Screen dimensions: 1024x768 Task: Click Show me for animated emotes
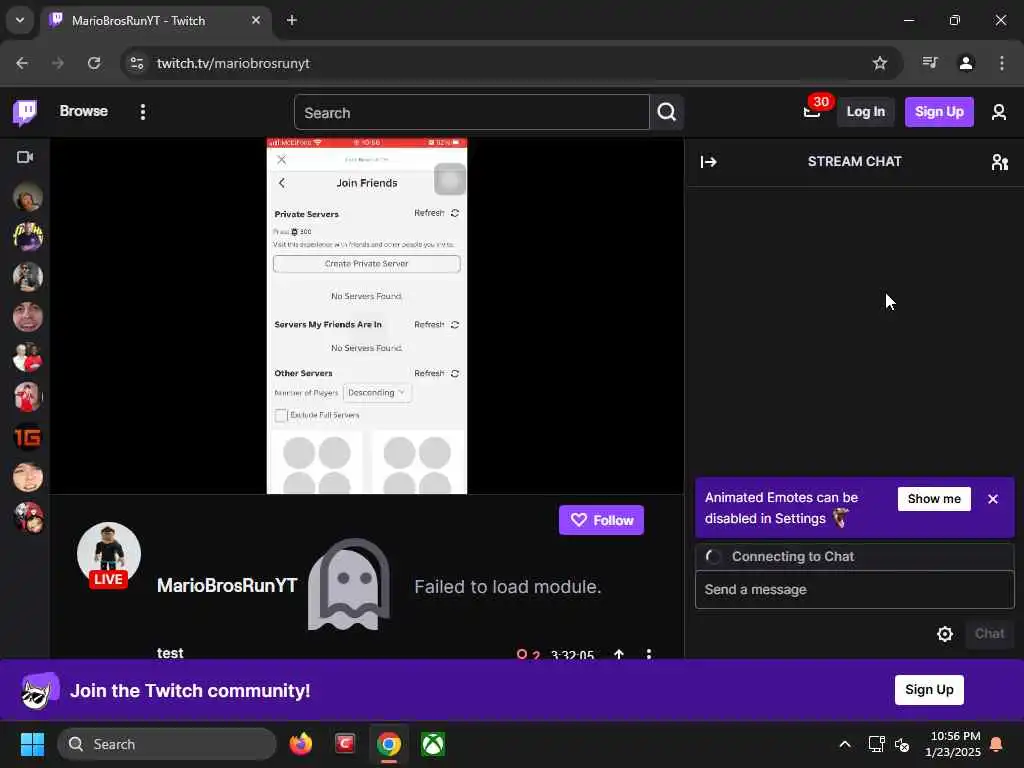934,499
